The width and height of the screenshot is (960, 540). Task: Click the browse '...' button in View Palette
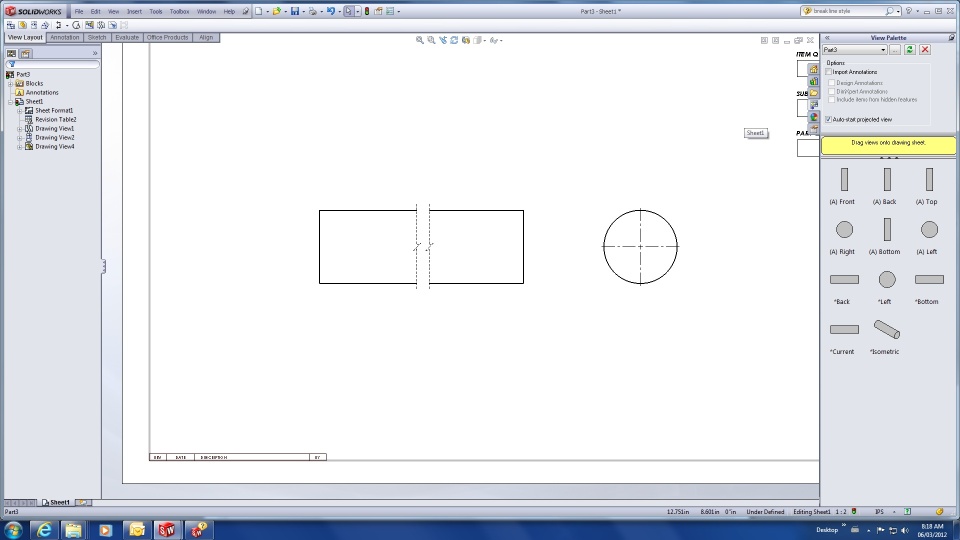coord(895,50)
